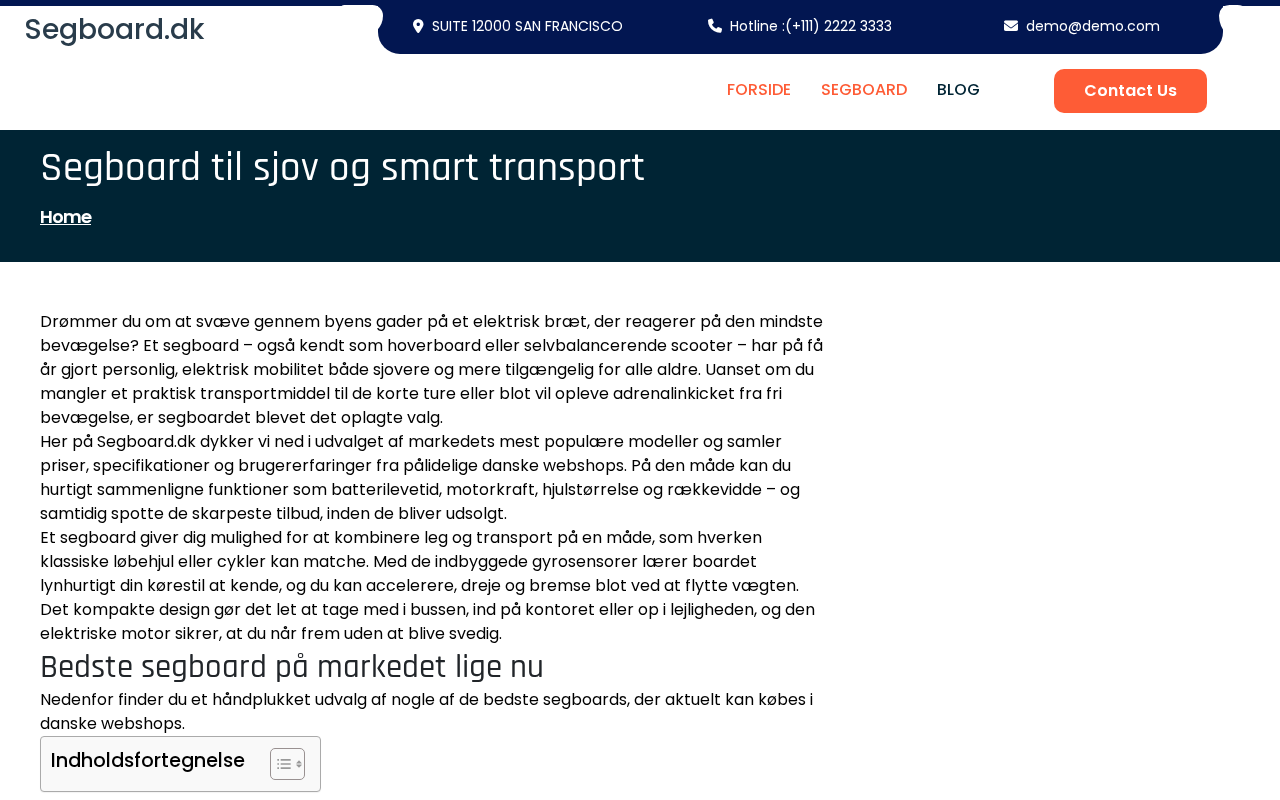Open the FORSIDE menu item
This screenshot has height=800, width=1280.
click(759, 90)
